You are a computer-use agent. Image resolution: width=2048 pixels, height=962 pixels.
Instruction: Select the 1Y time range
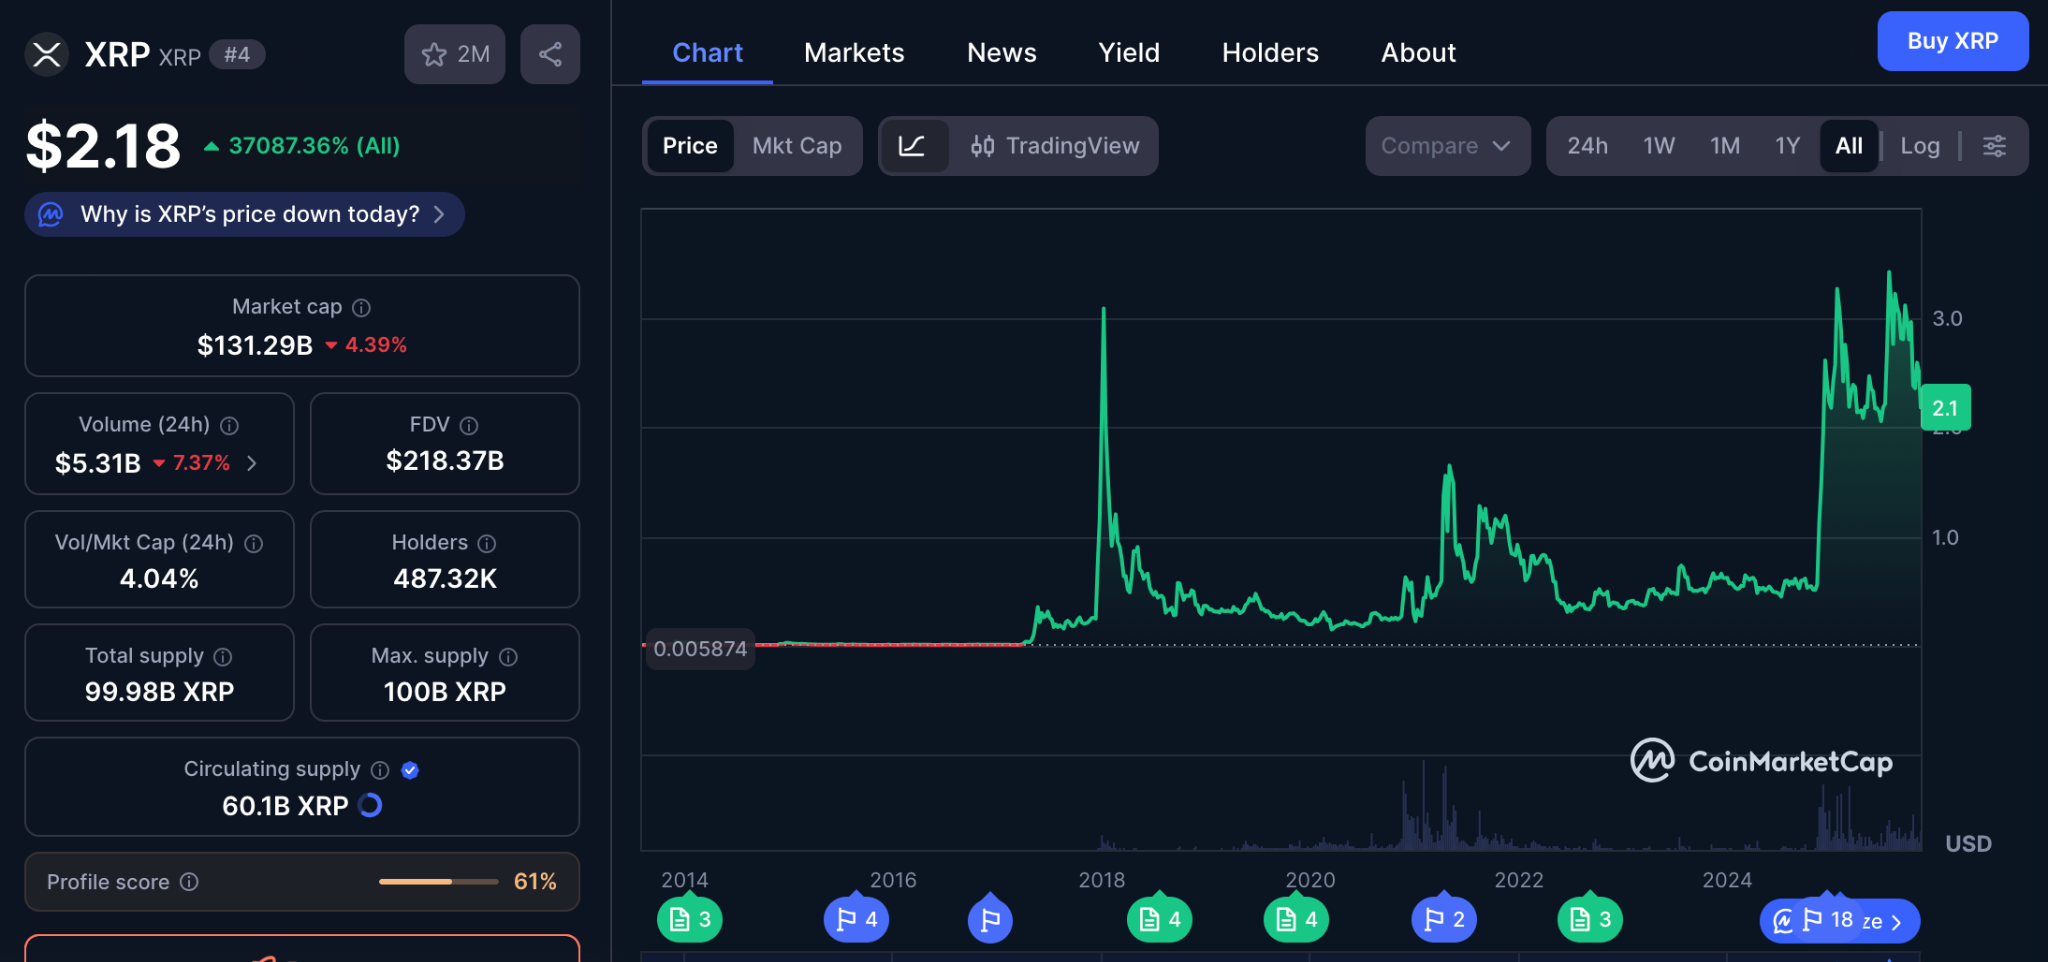(x=1787, y=146)
